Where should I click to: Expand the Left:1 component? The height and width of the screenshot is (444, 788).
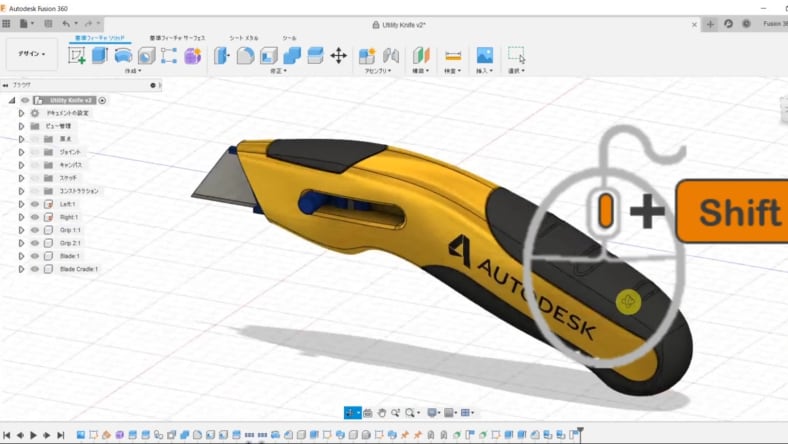(21, 204)
